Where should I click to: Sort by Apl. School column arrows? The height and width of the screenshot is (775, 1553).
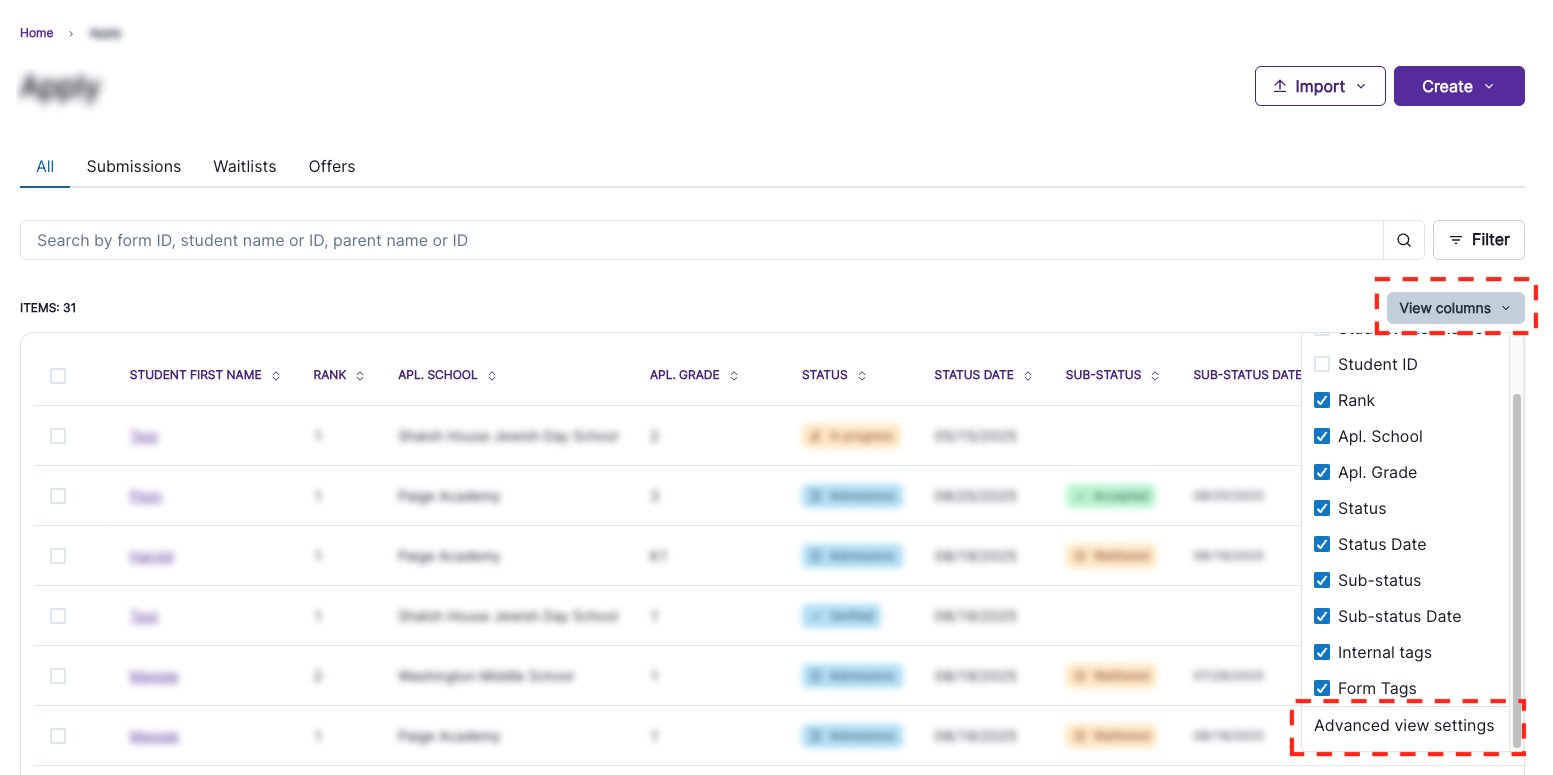(492, 376)
